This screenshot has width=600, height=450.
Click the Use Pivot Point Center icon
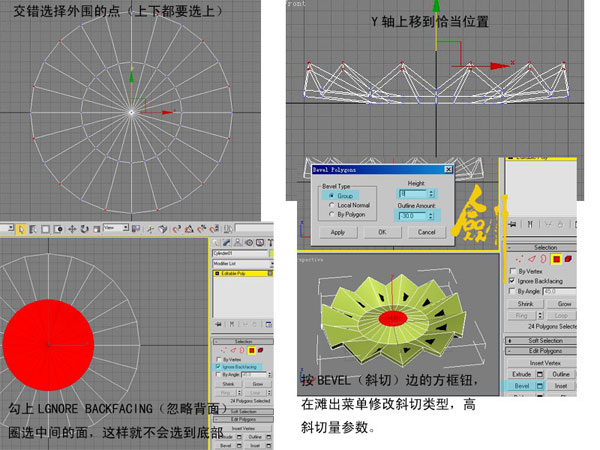(x=135, y=228)
